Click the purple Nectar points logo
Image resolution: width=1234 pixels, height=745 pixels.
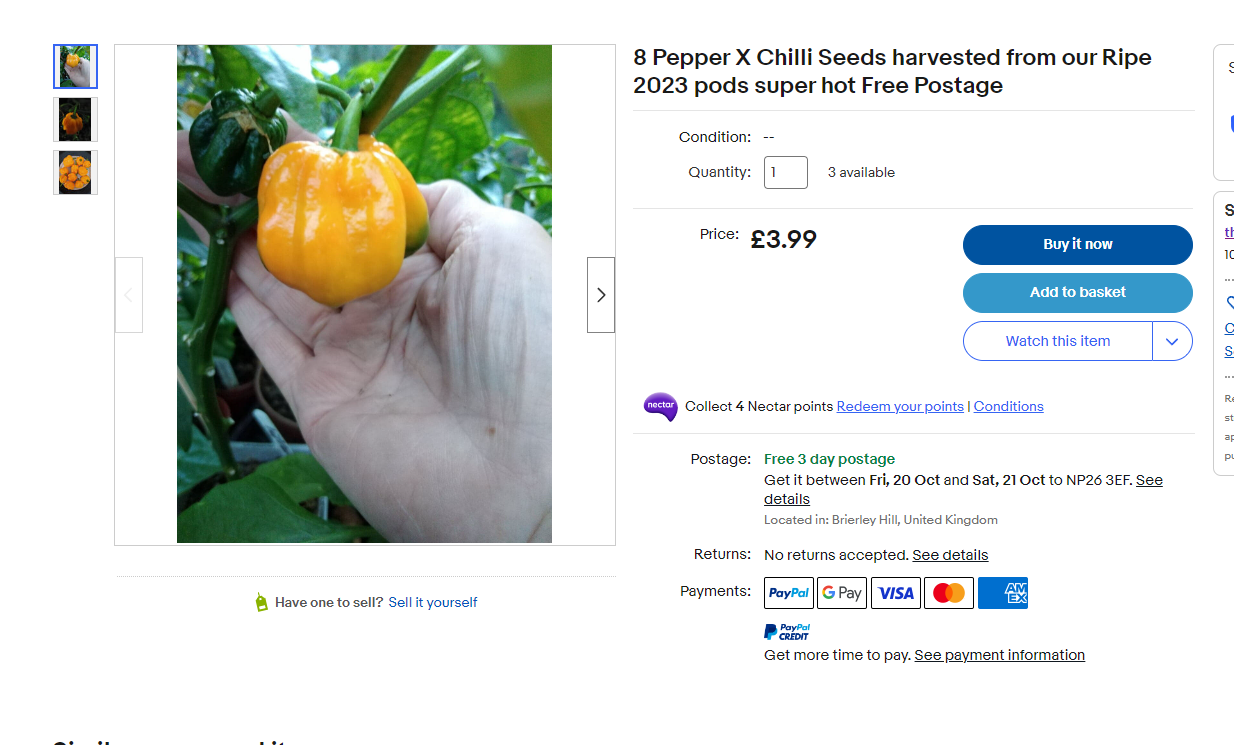click(660, 407)
